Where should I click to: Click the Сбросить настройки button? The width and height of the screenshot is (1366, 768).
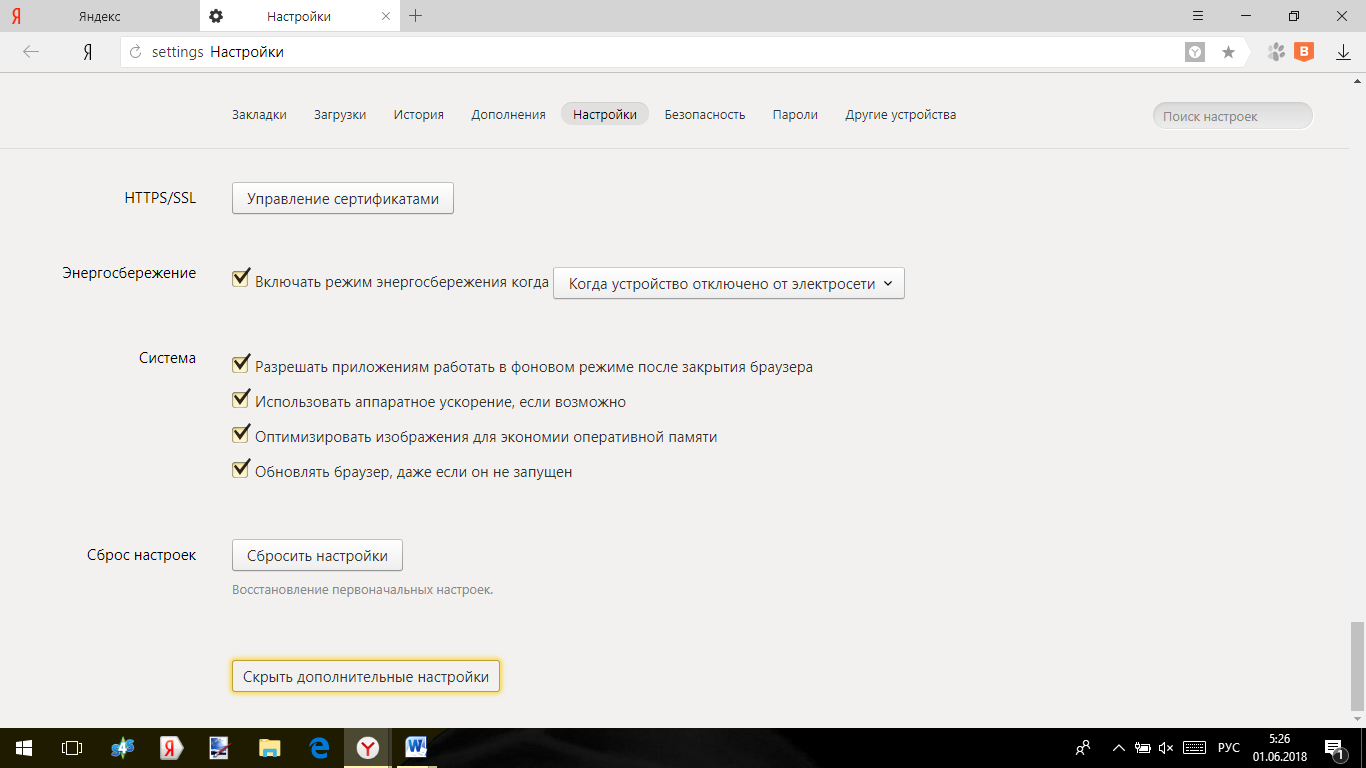click(x=317, y=556)
